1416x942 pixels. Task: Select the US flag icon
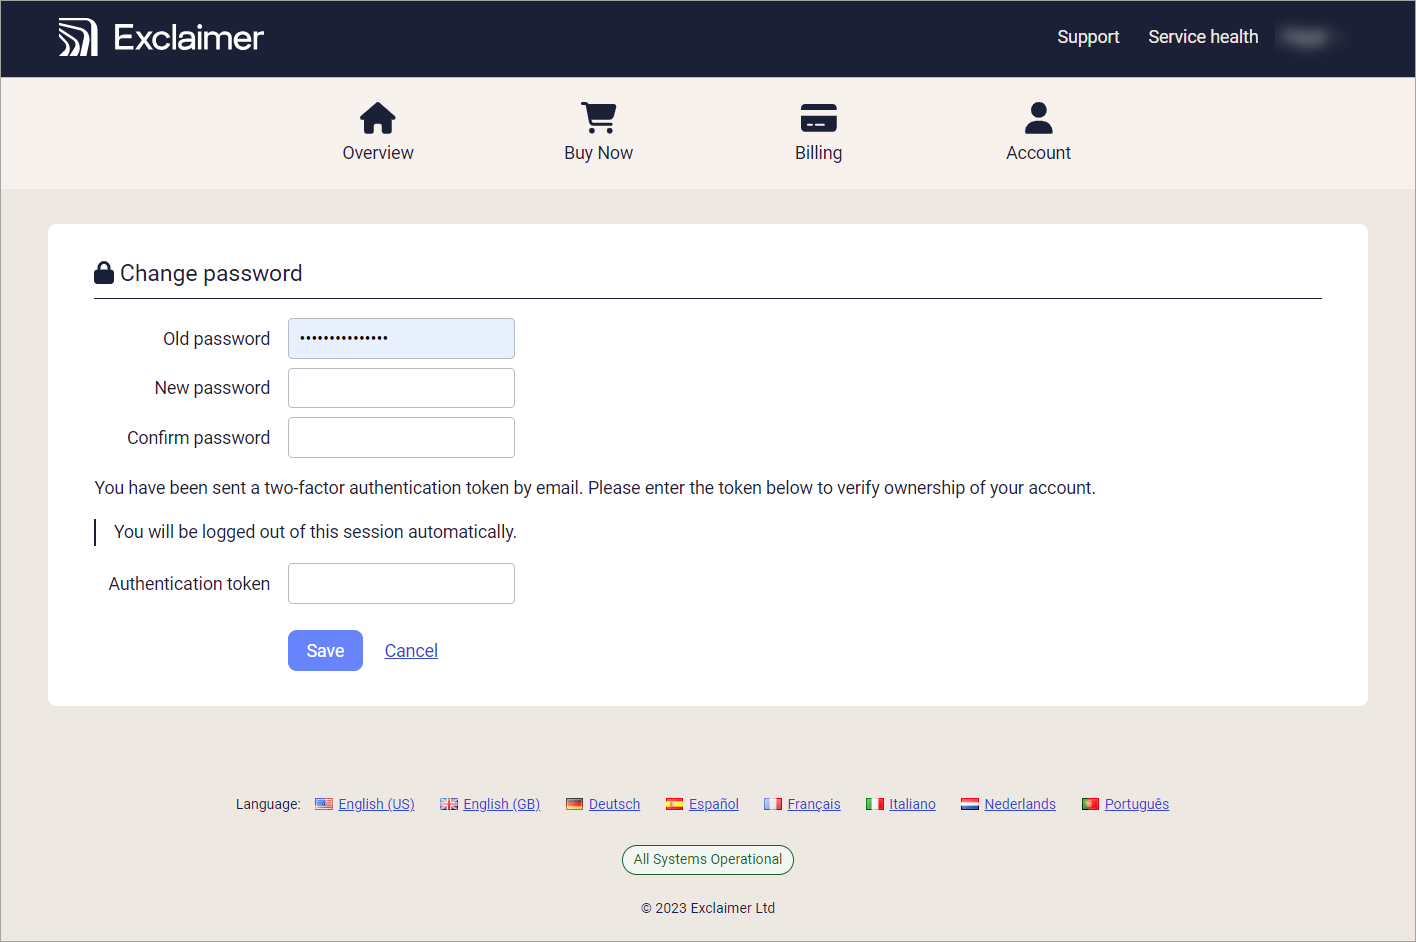point(324,804)
